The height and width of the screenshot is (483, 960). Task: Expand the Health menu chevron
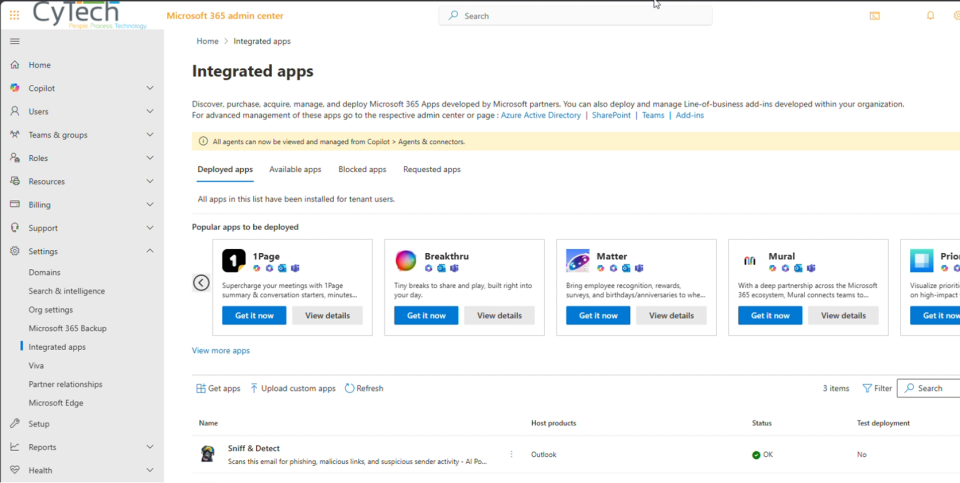[x=150, y=470]
